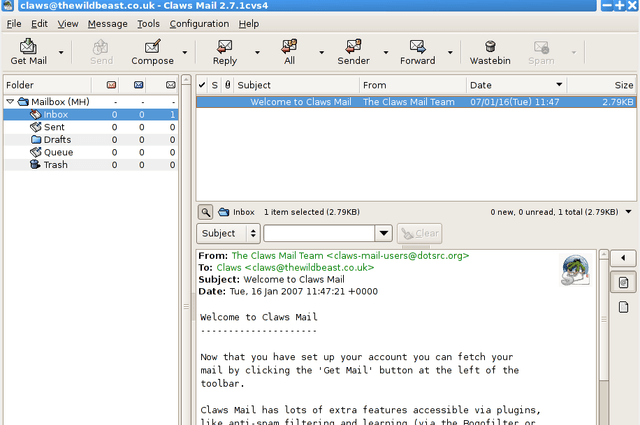Open the View menu

[68, 24]
